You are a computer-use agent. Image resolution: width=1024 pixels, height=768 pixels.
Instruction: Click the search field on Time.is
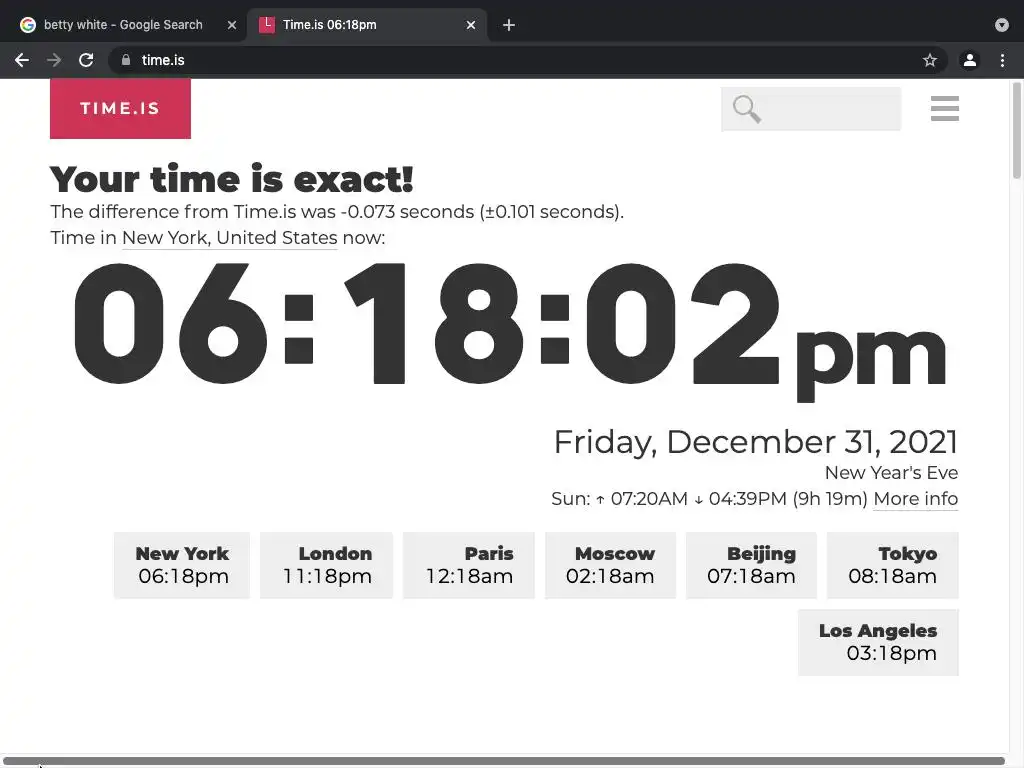coord(810,109)
